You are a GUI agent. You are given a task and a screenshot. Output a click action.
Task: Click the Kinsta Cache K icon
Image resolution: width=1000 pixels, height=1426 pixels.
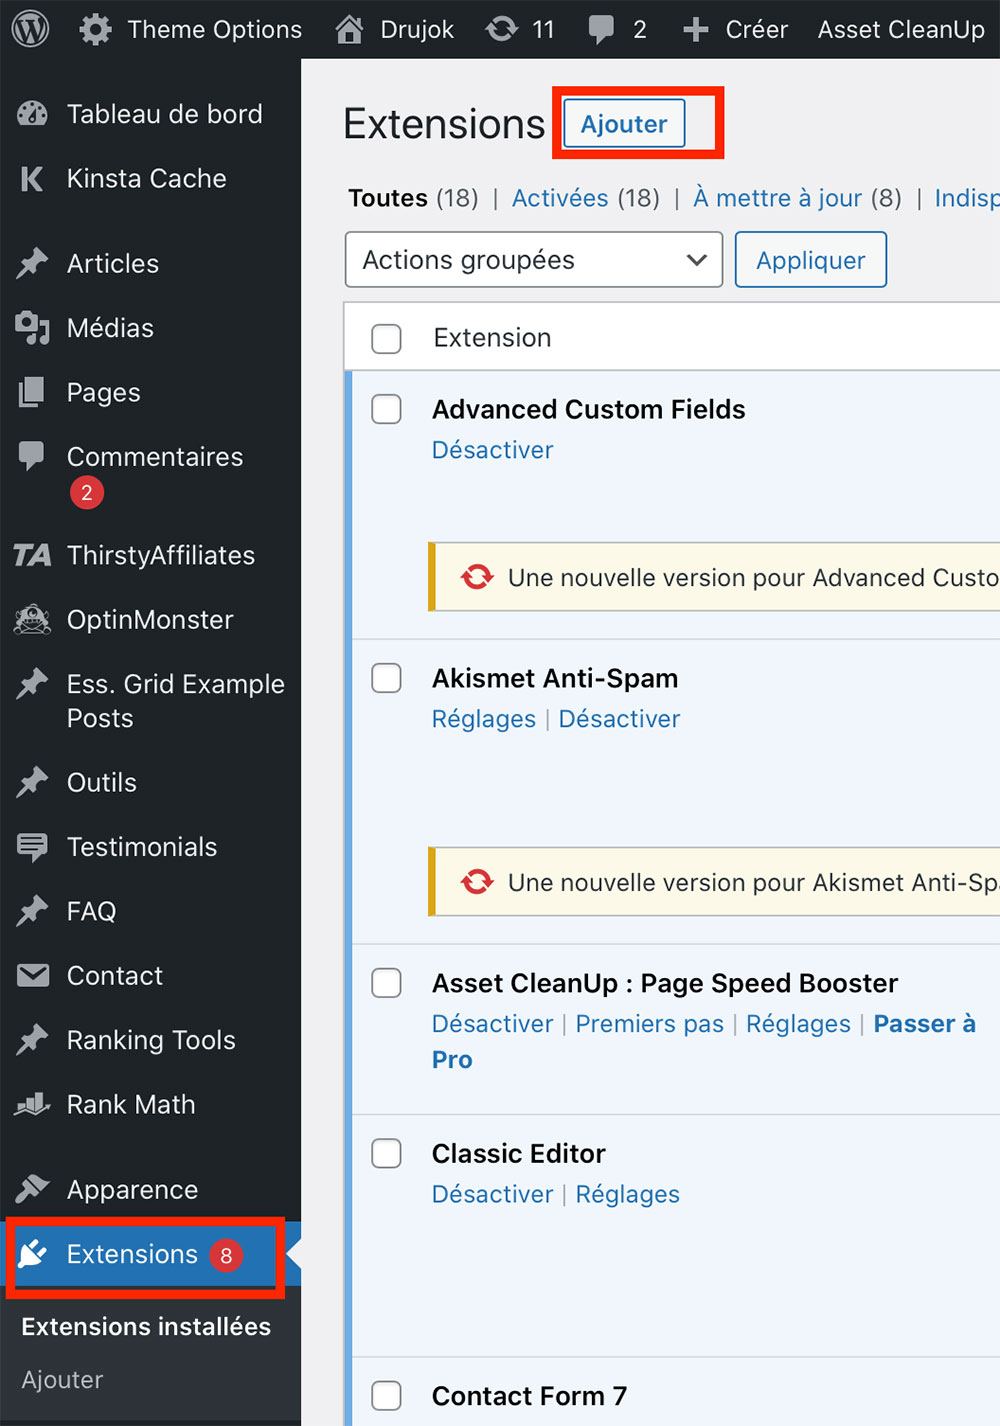pyautogui.click(x=32, y=179)
